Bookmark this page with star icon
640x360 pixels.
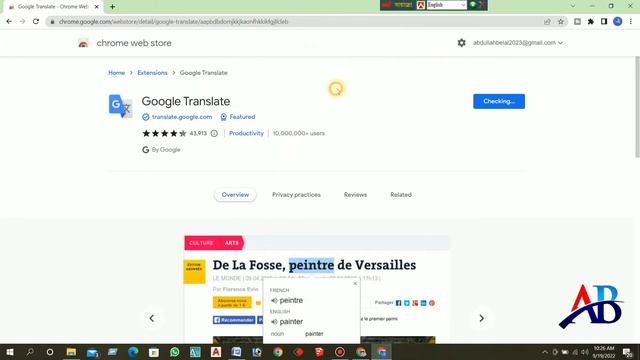[561, 22]
